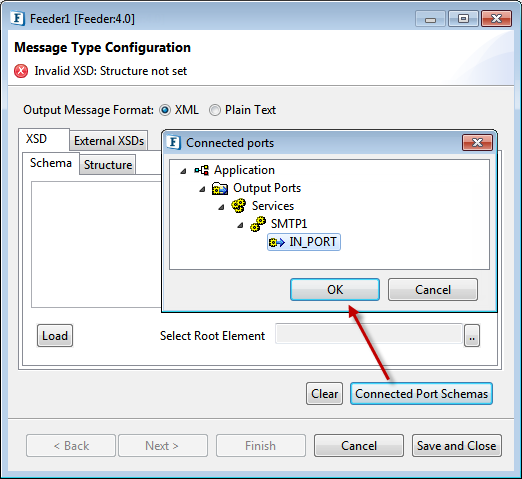Open the Structure tab
Viewport: 522px width, 479px height.
pos(108,165)
